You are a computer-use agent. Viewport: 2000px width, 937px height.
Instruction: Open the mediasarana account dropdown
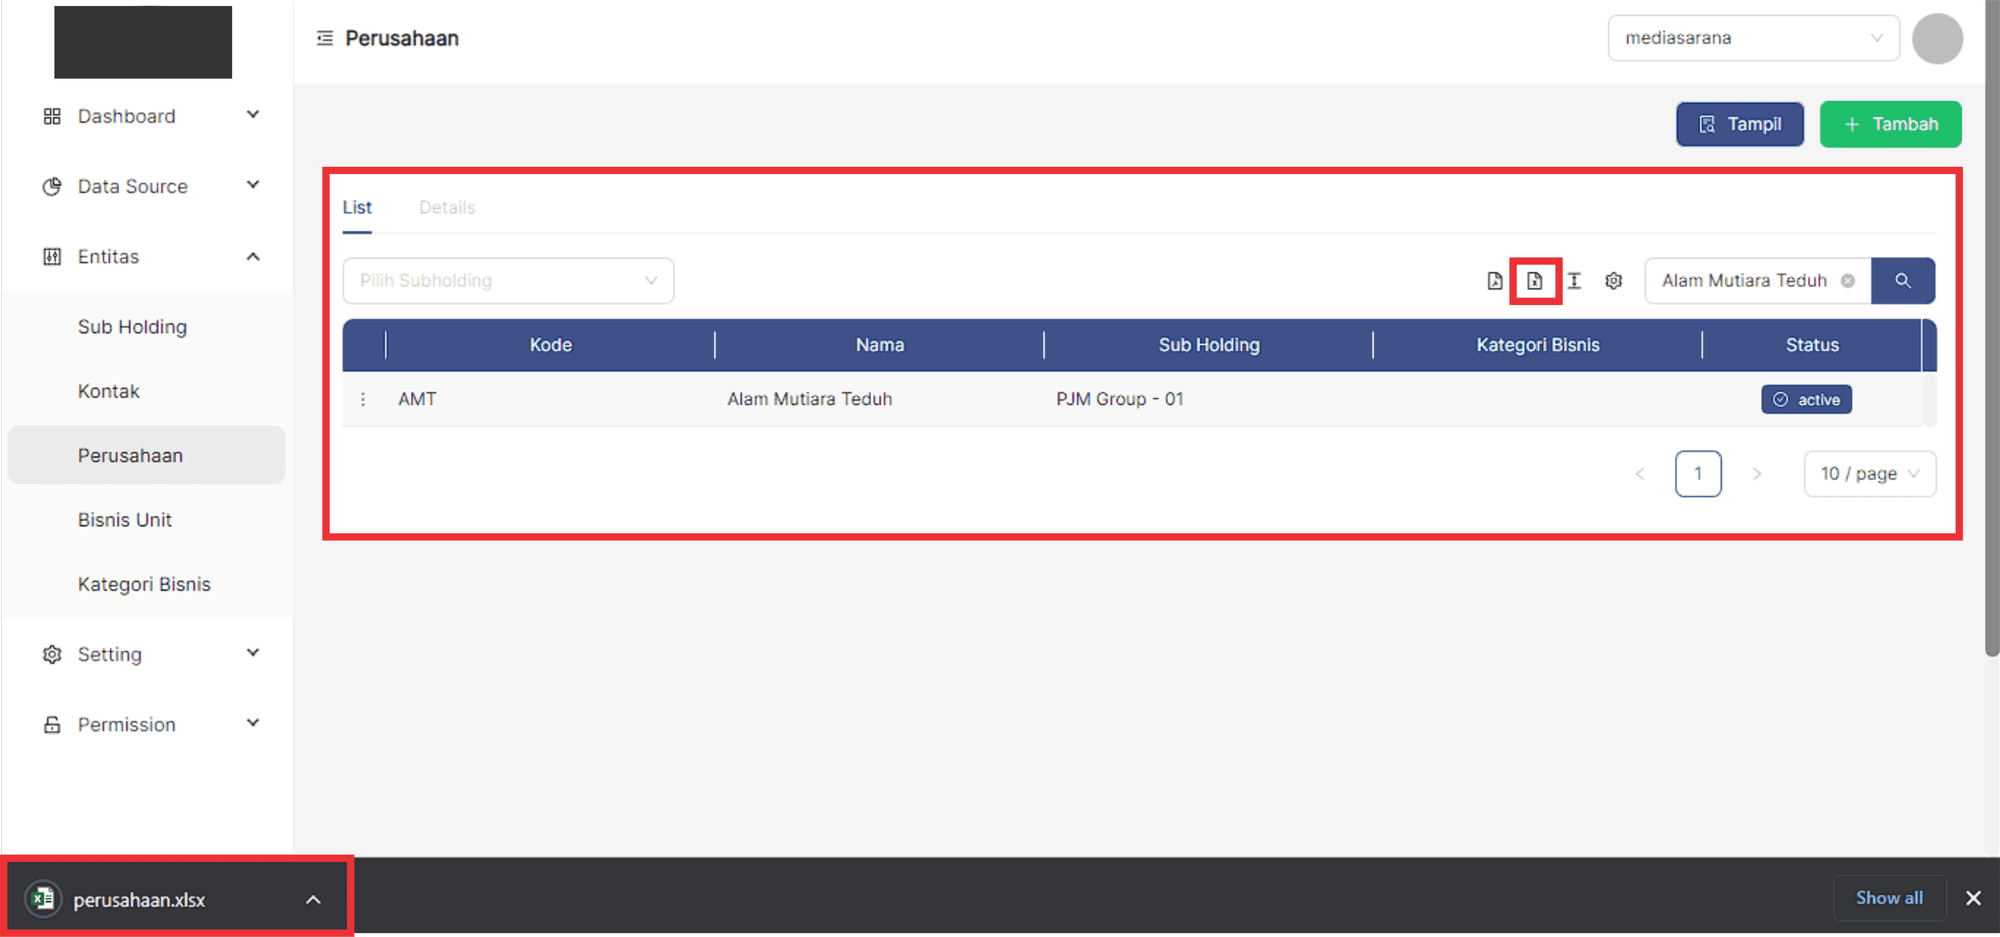coord(1752,38)
